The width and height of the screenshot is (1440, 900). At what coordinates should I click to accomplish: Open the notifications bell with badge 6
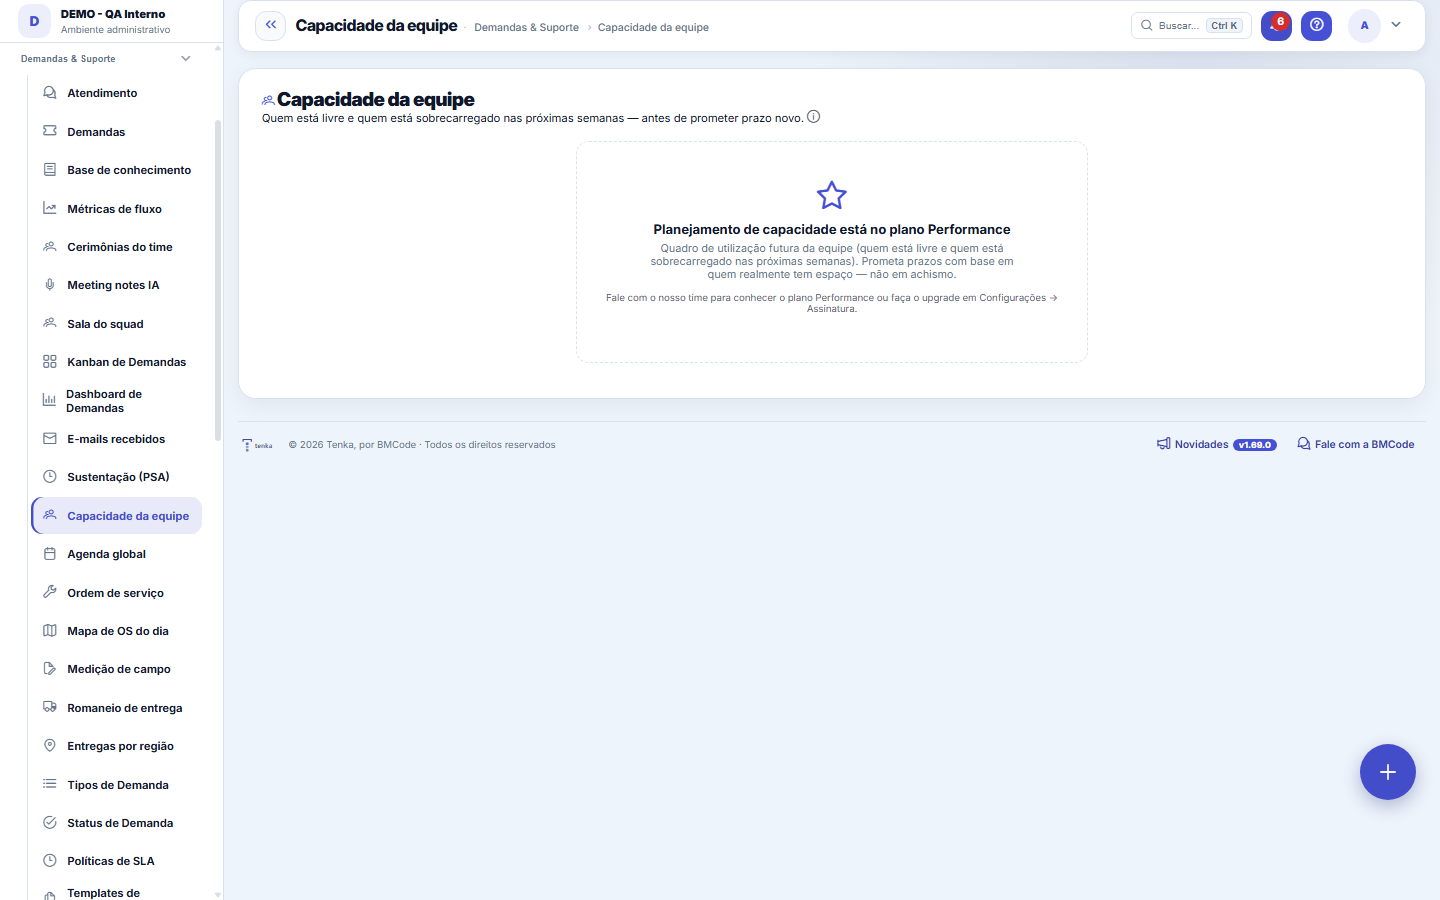(1276, 25)
